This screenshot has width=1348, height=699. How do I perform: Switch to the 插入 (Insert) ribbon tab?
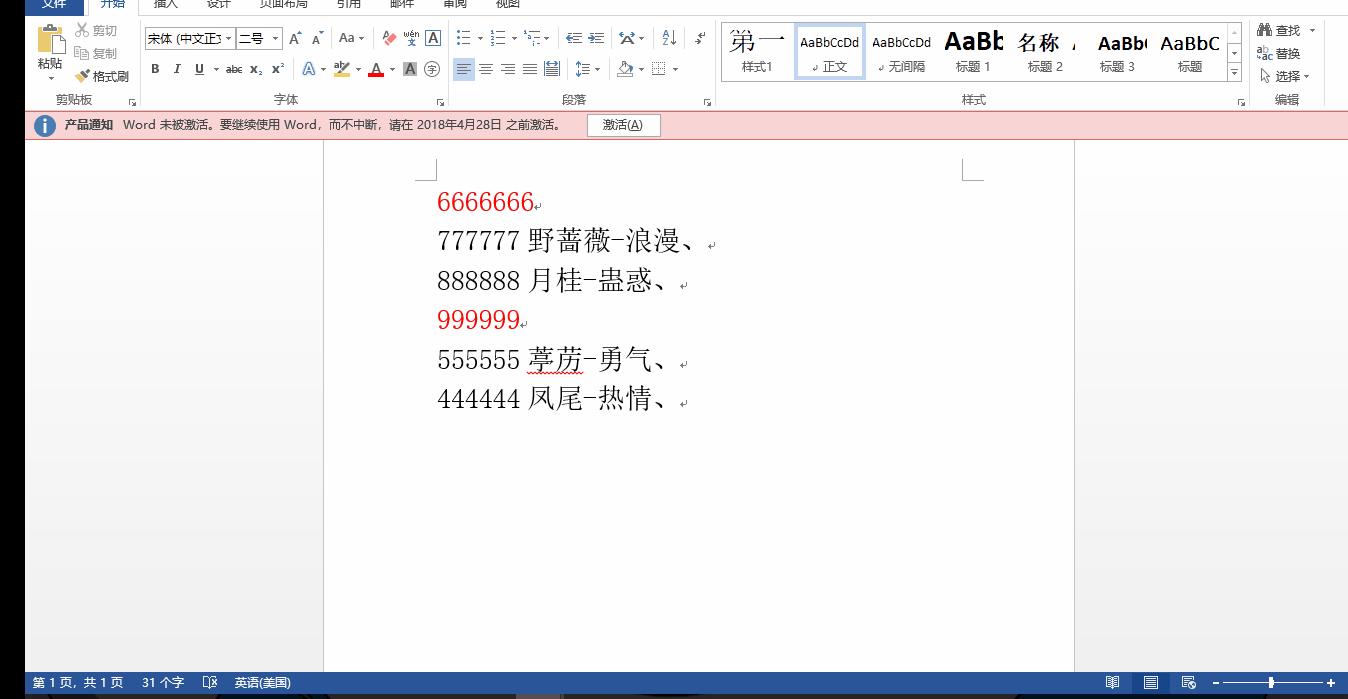pyautogui.click(x=166, y=4)
